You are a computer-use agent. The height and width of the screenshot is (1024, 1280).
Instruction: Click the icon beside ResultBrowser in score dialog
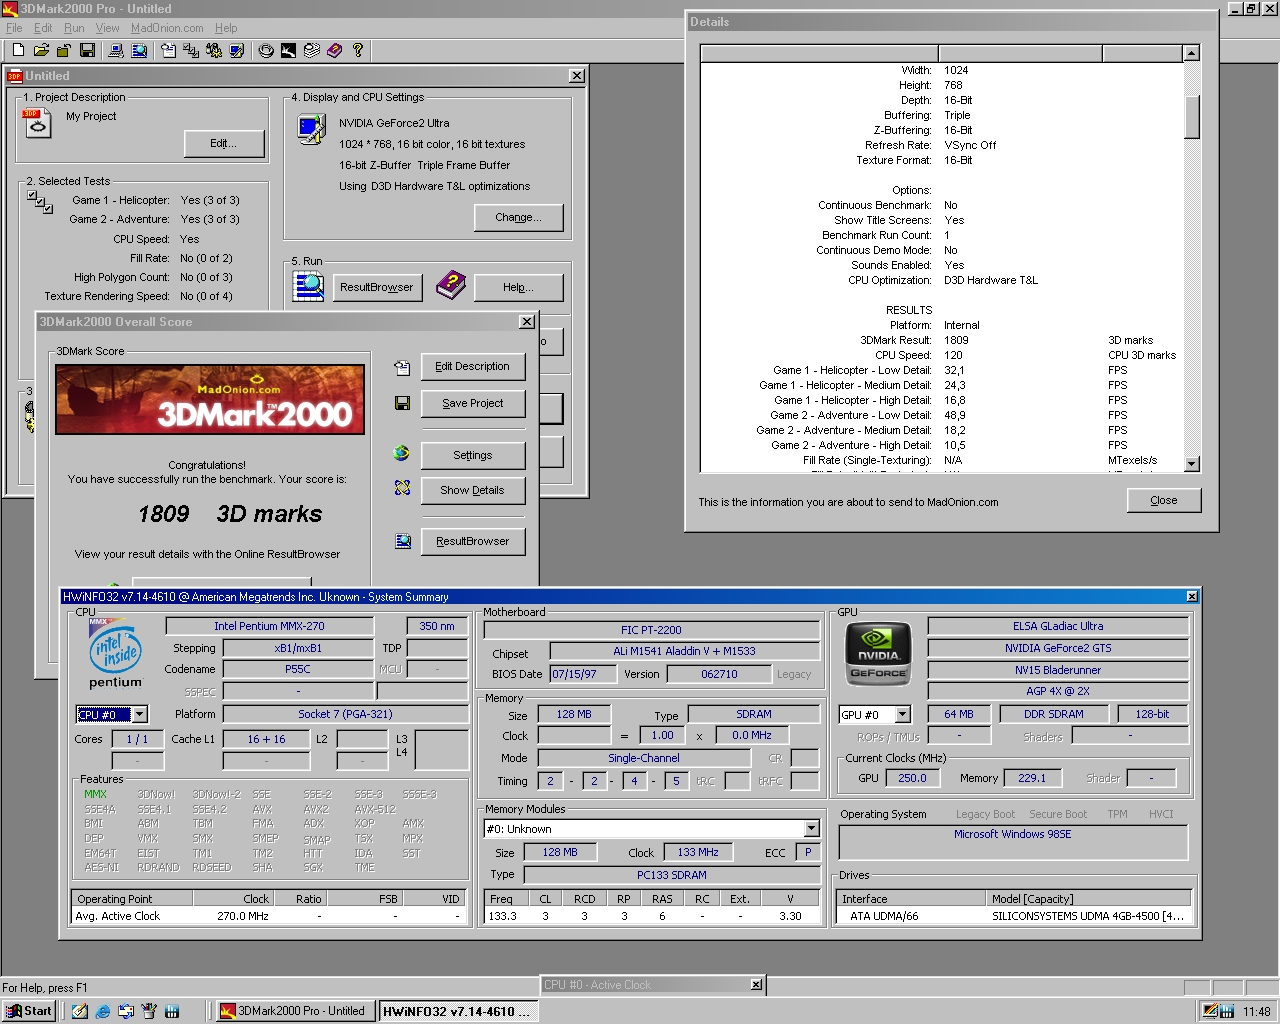(x=402, y=541)
